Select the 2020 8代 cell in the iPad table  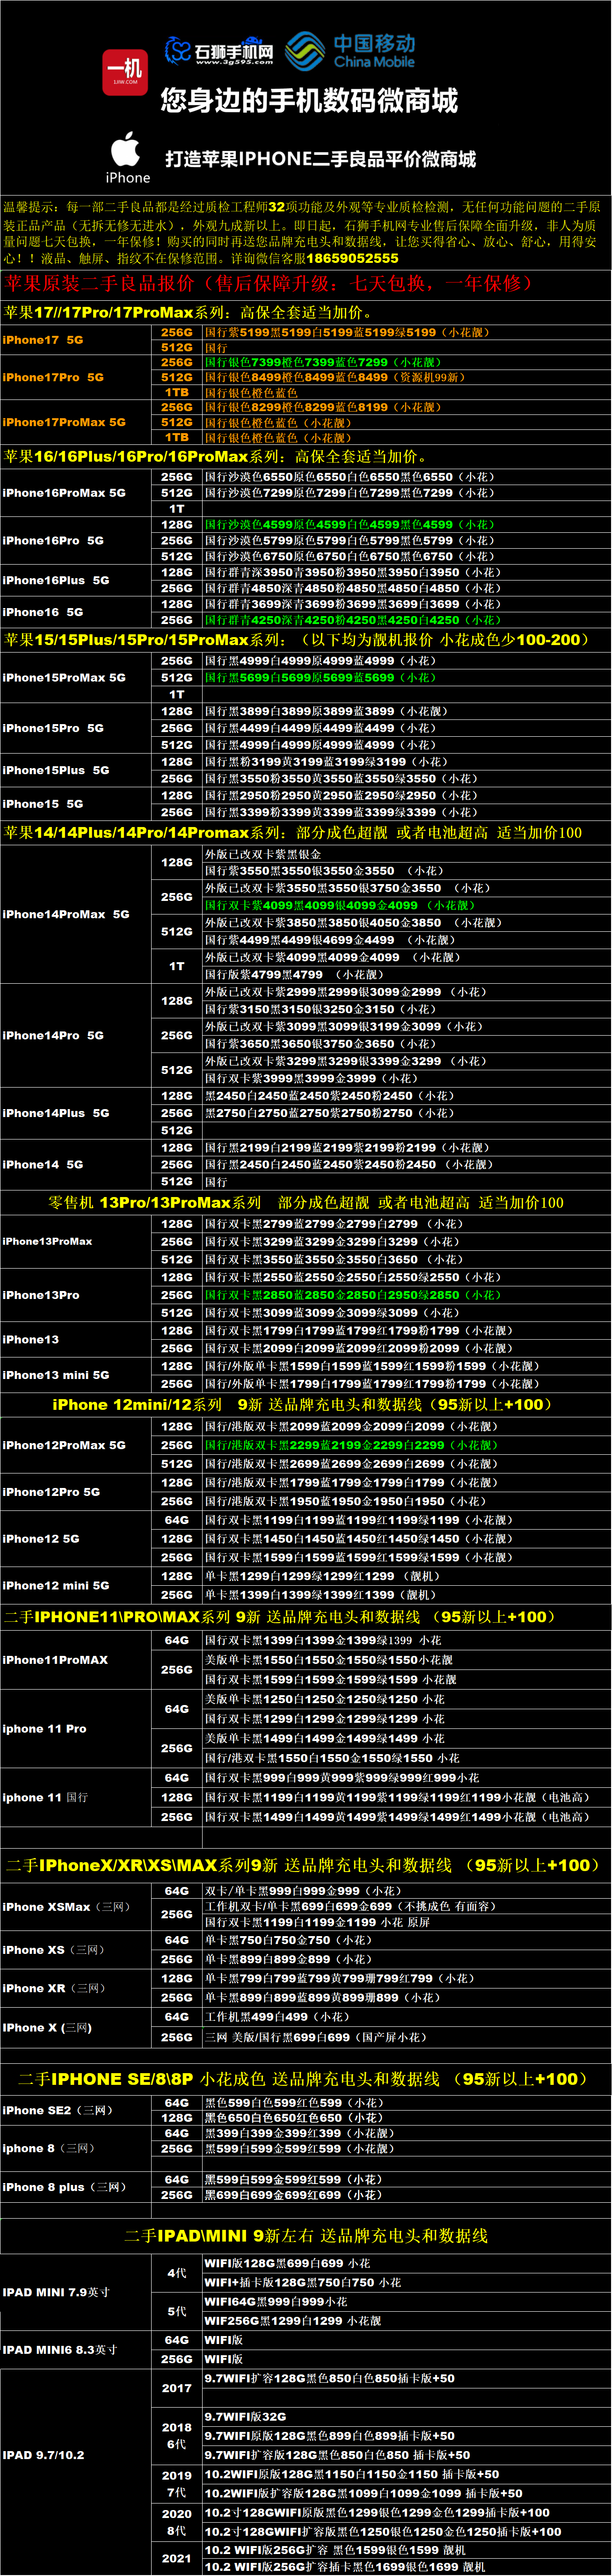tap(177, 2522)
